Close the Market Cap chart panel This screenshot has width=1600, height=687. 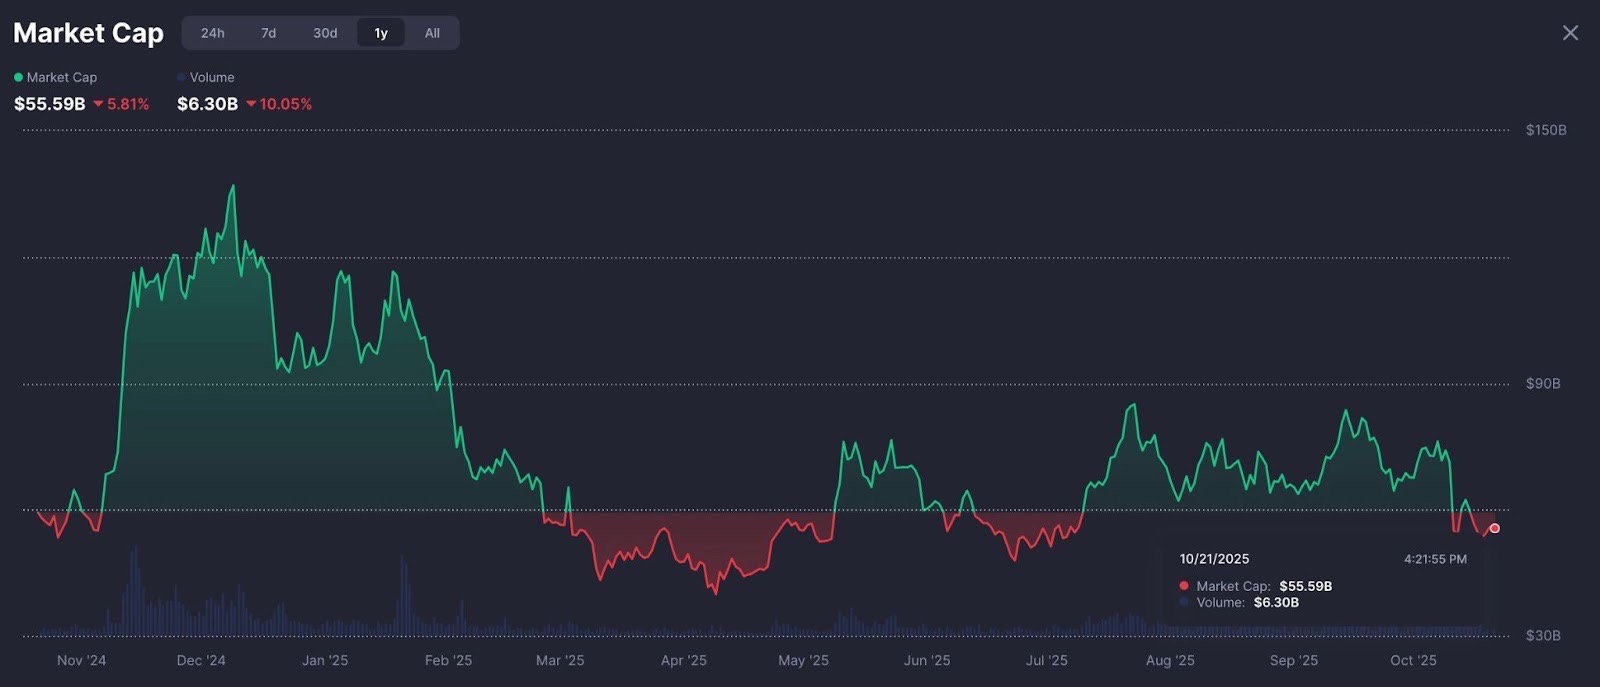tap(1570, 33)
